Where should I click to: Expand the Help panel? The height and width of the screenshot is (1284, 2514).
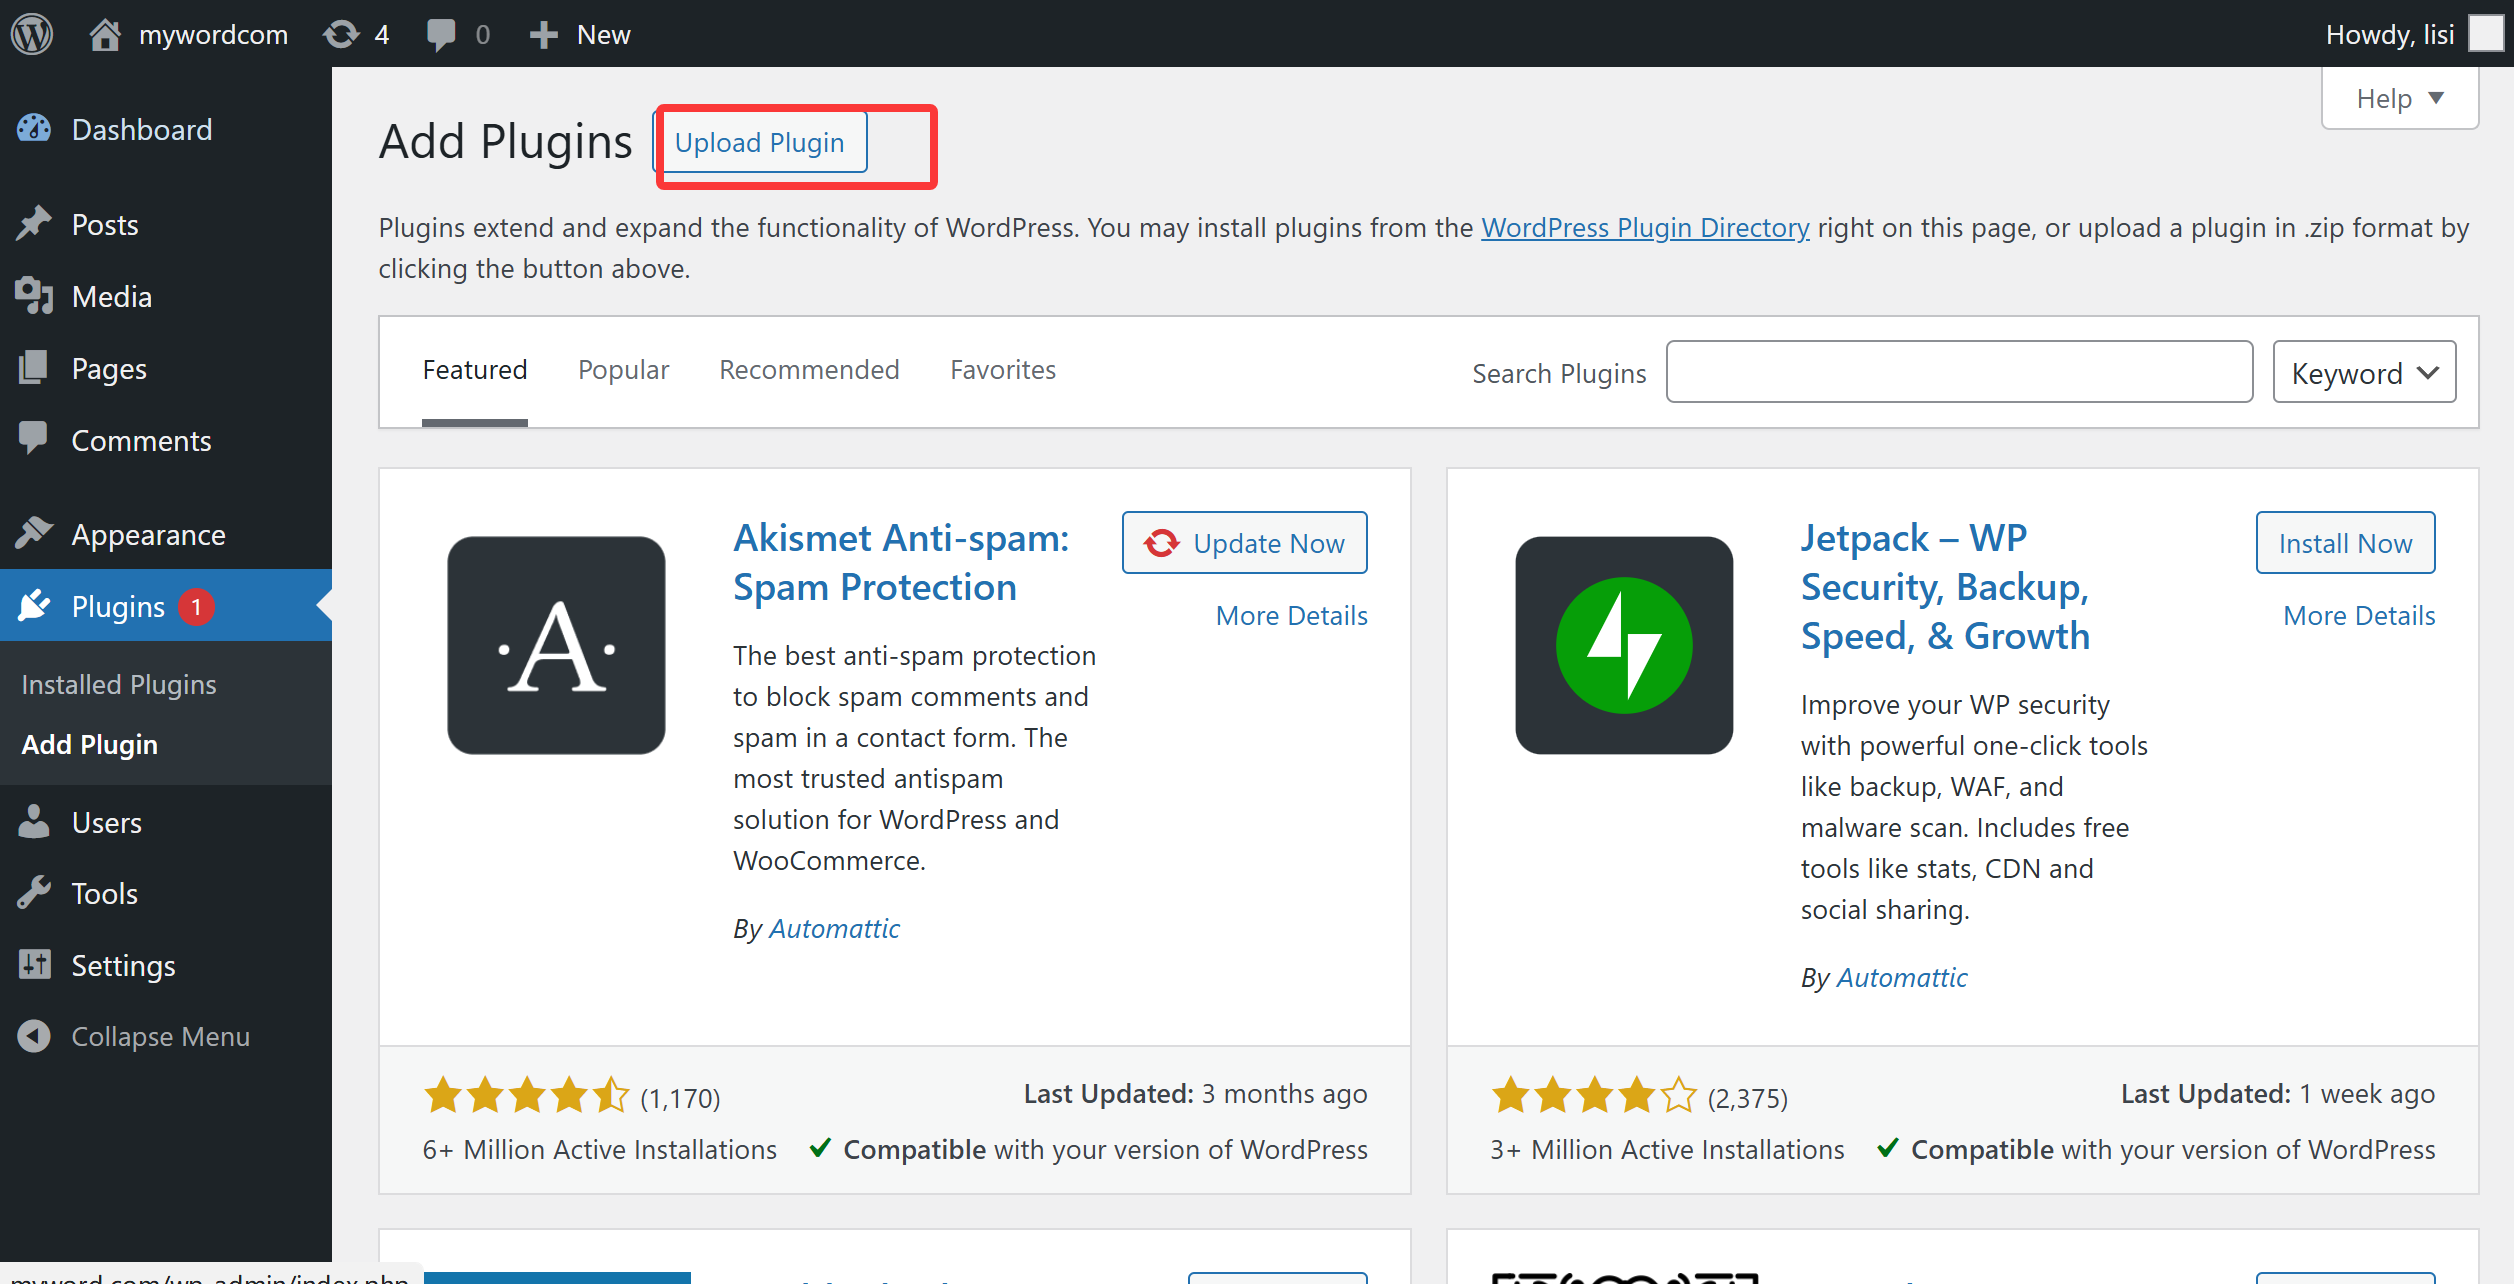pyautogui.click(x=2398, y=97)
